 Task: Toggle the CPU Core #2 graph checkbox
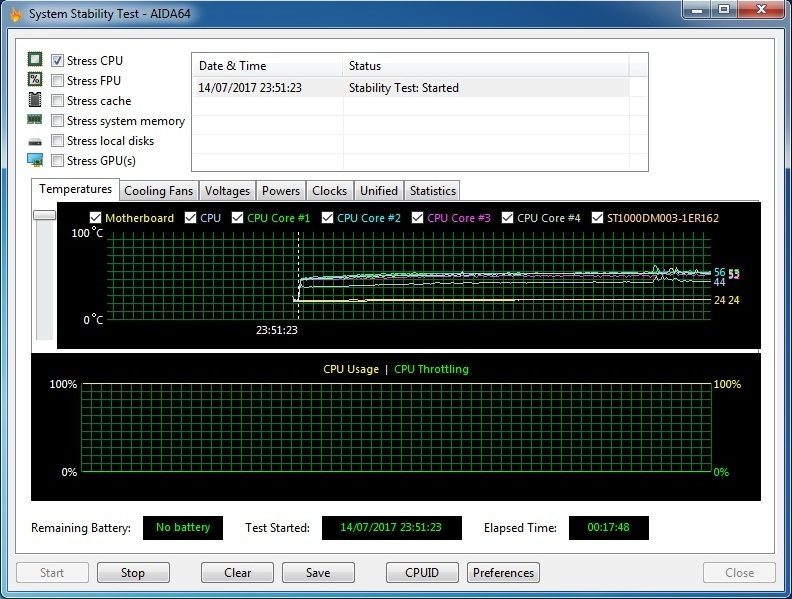coord(327,218)
